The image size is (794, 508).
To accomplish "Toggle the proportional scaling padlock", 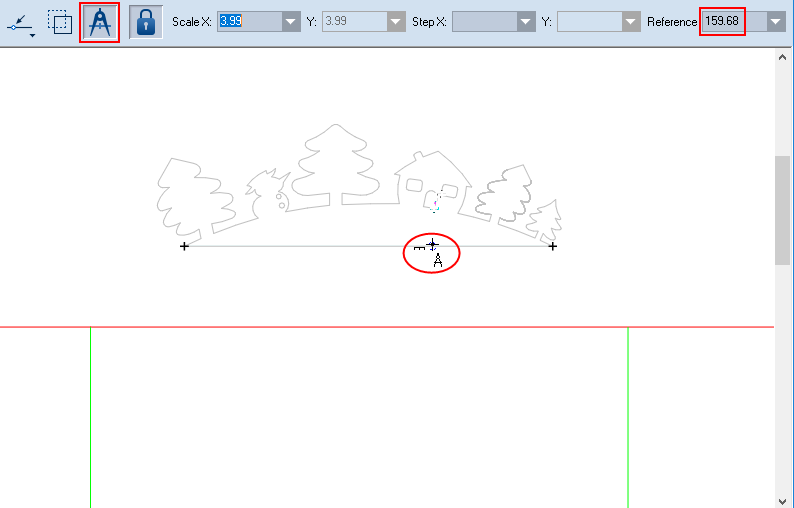I will click(146, 22).
